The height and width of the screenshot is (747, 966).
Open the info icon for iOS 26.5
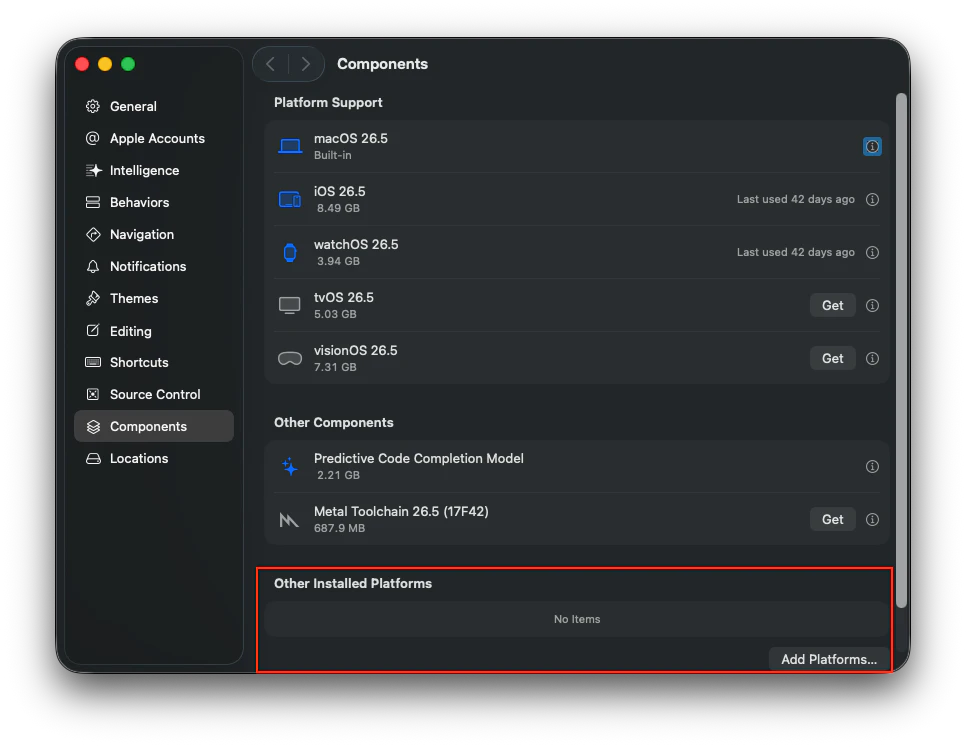pos(872,200)
